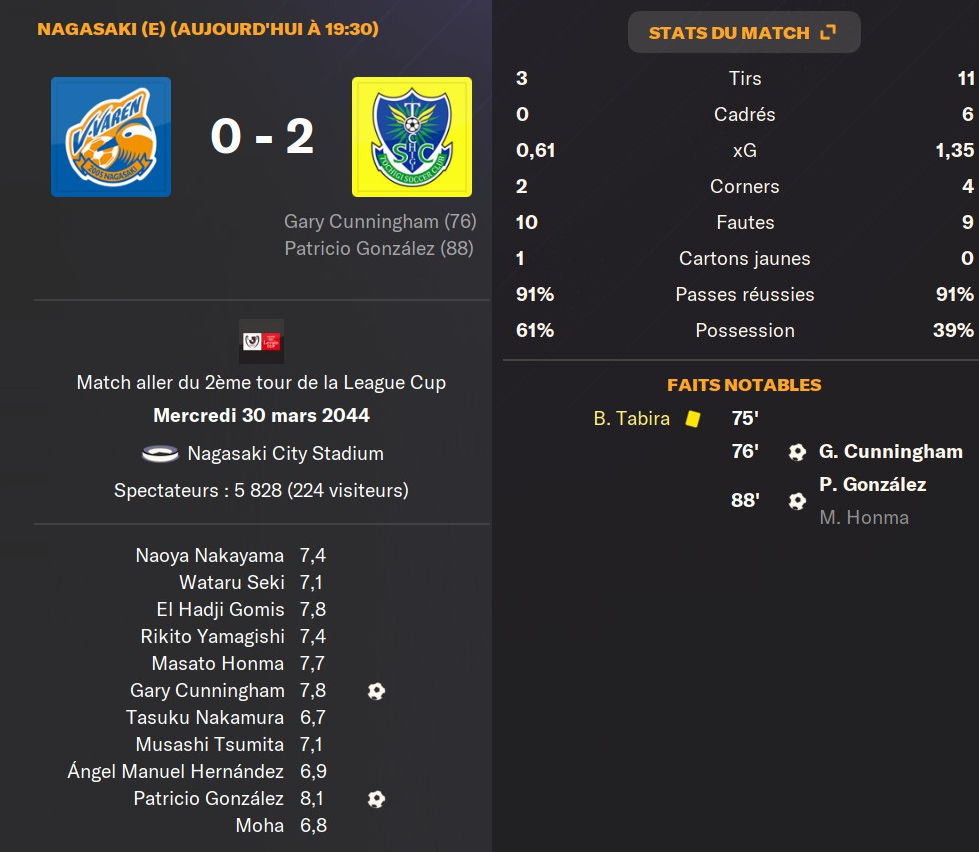Click the League Cup competition logo

(x=261, y=341)
